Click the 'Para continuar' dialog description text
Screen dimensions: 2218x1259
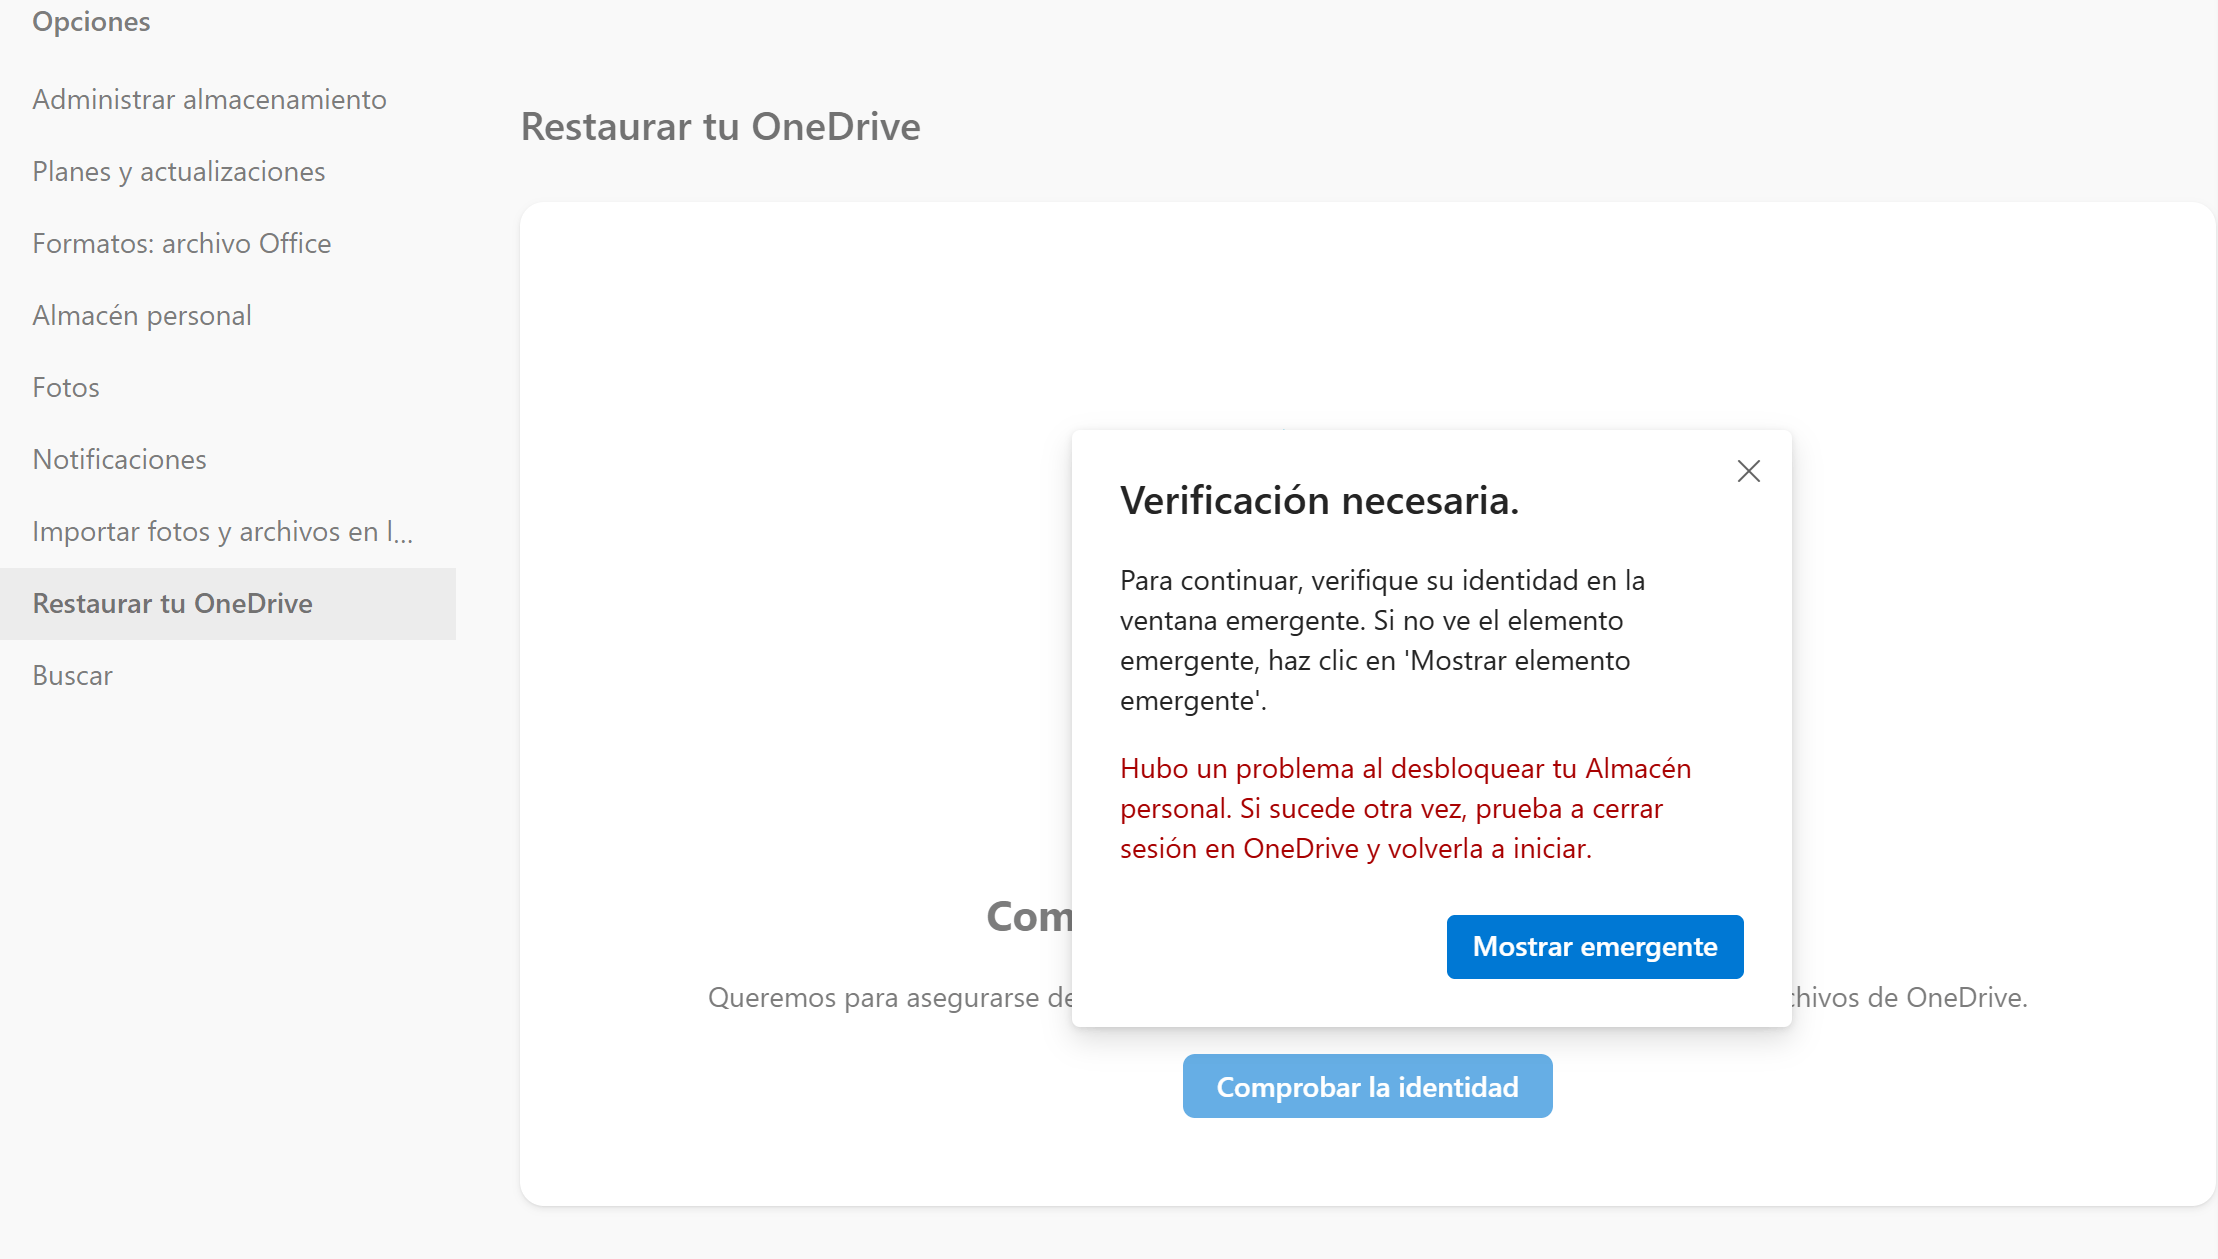1381,640
